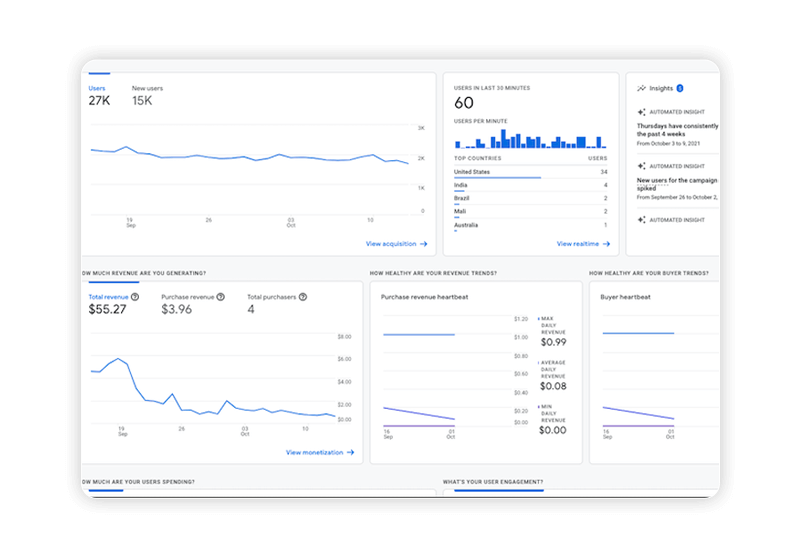
Task: Open the New users for the campaign insight
Action: 677,184
